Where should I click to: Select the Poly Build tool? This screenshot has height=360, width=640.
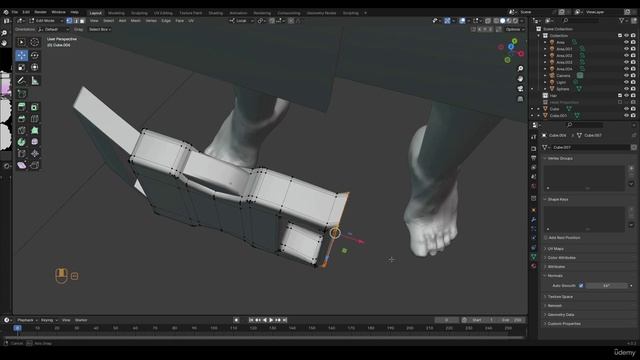click(x=35, y=131)
